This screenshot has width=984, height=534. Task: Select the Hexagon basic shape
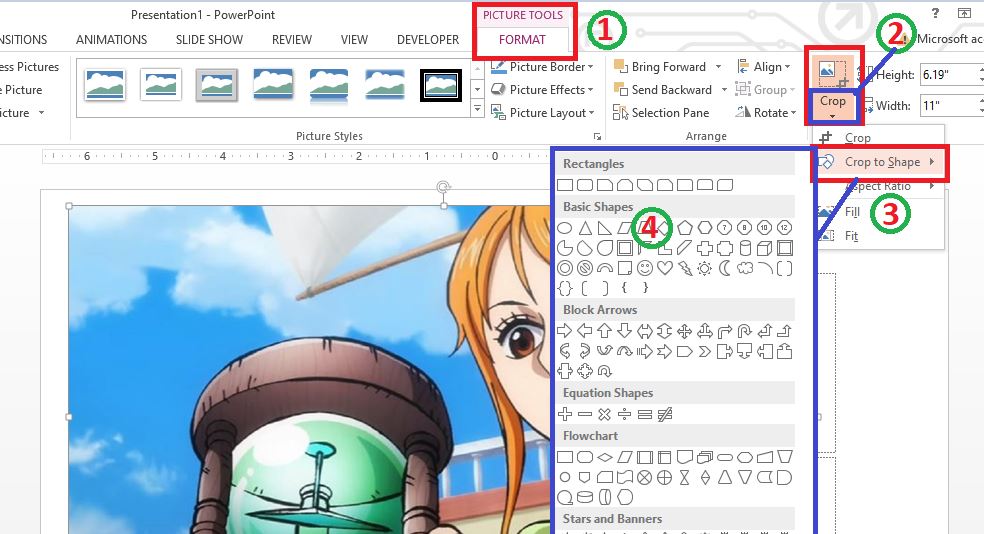click(705, 228)
